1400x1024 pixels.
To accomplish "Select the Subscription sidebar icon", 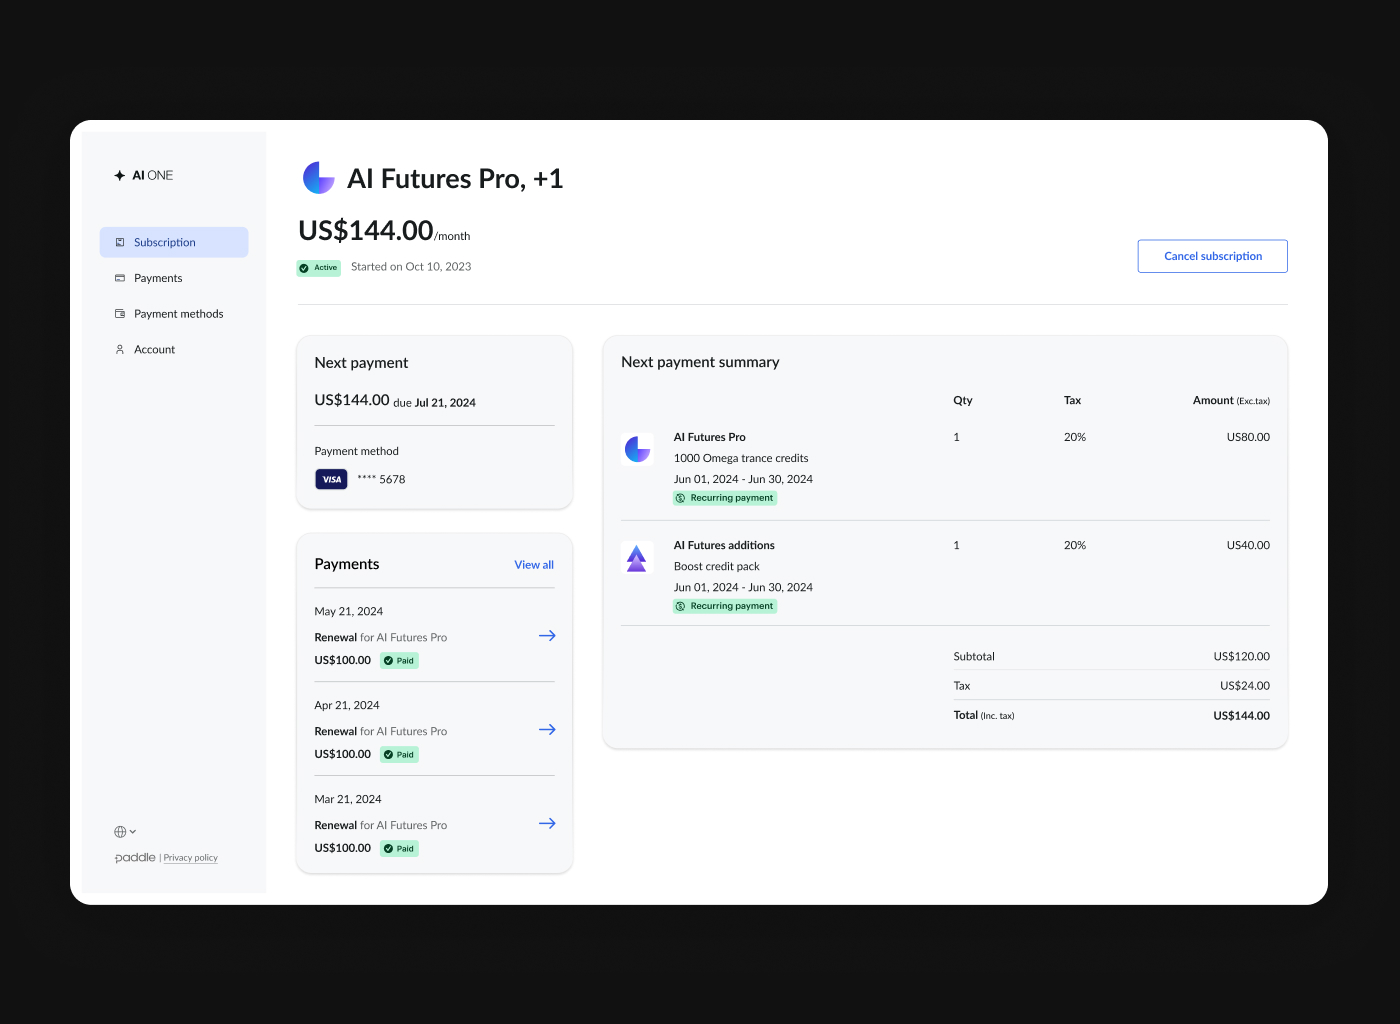I will 119,242.
